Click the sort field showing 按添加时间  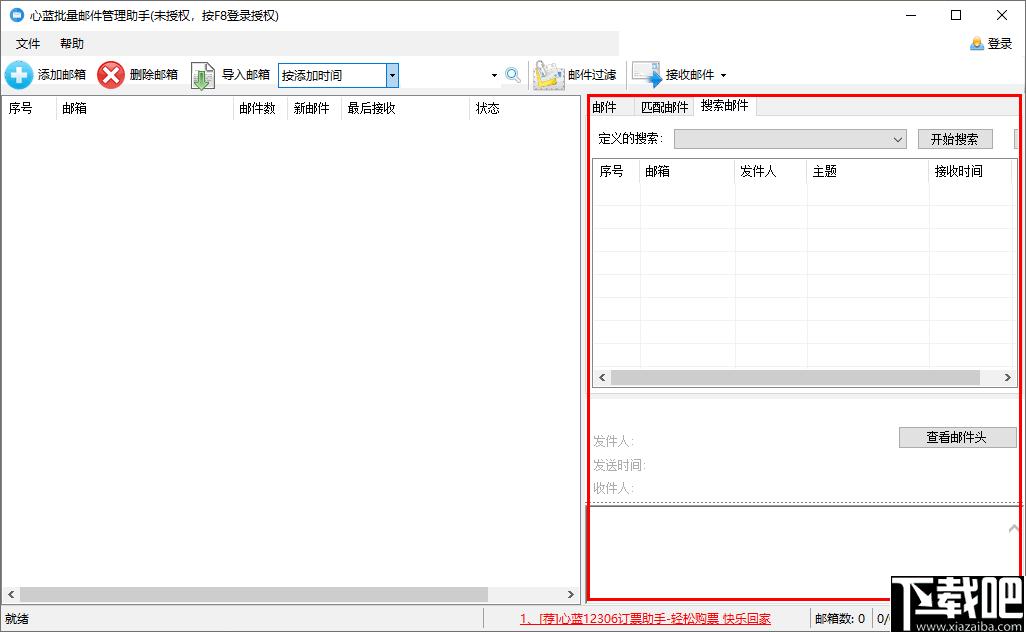[x=332, y=75]
